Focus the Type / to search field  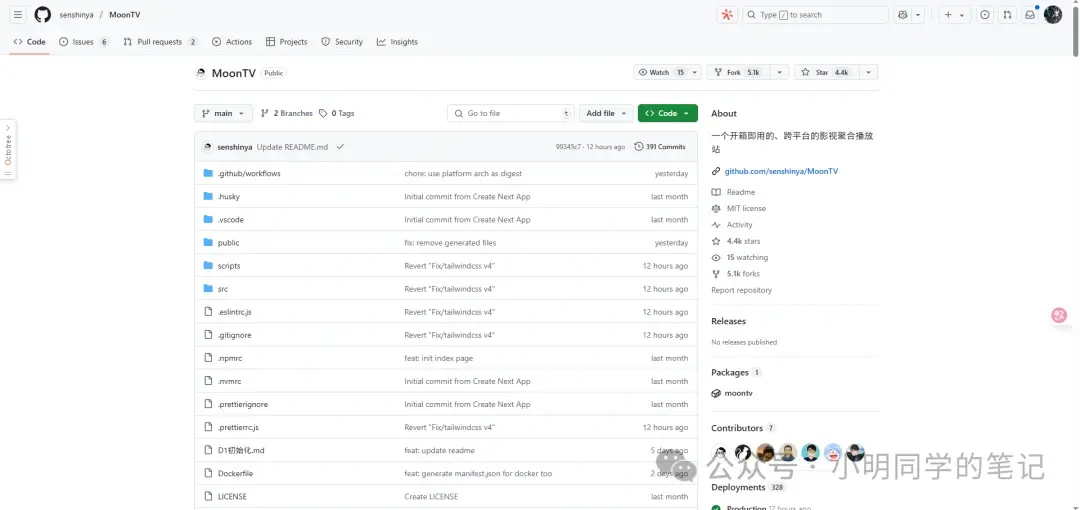click(816, 14)
